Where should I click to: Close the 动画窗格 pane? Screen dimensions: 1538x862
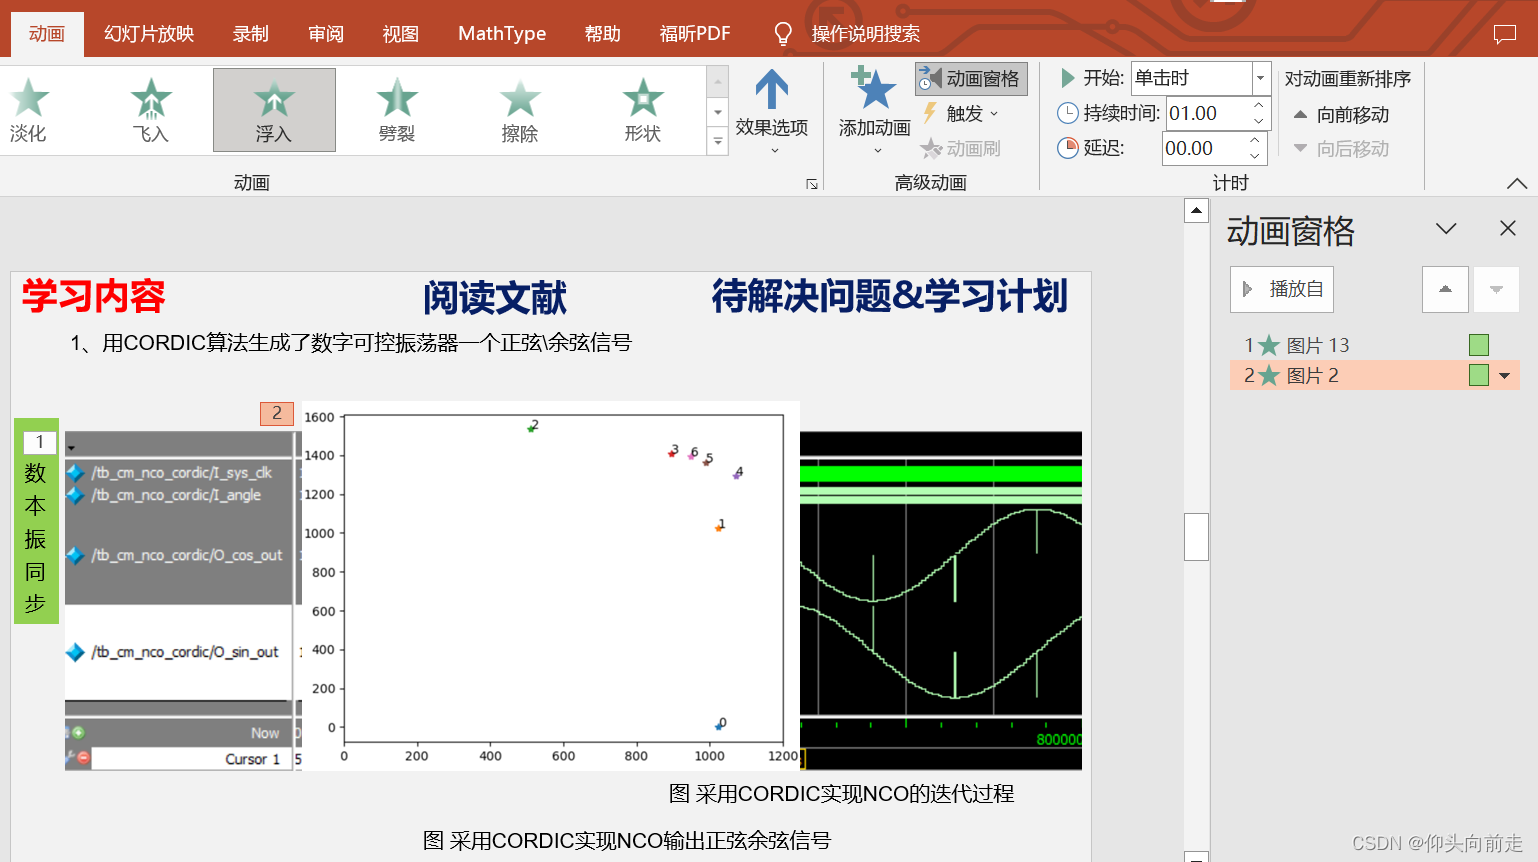coord(1508,229)
